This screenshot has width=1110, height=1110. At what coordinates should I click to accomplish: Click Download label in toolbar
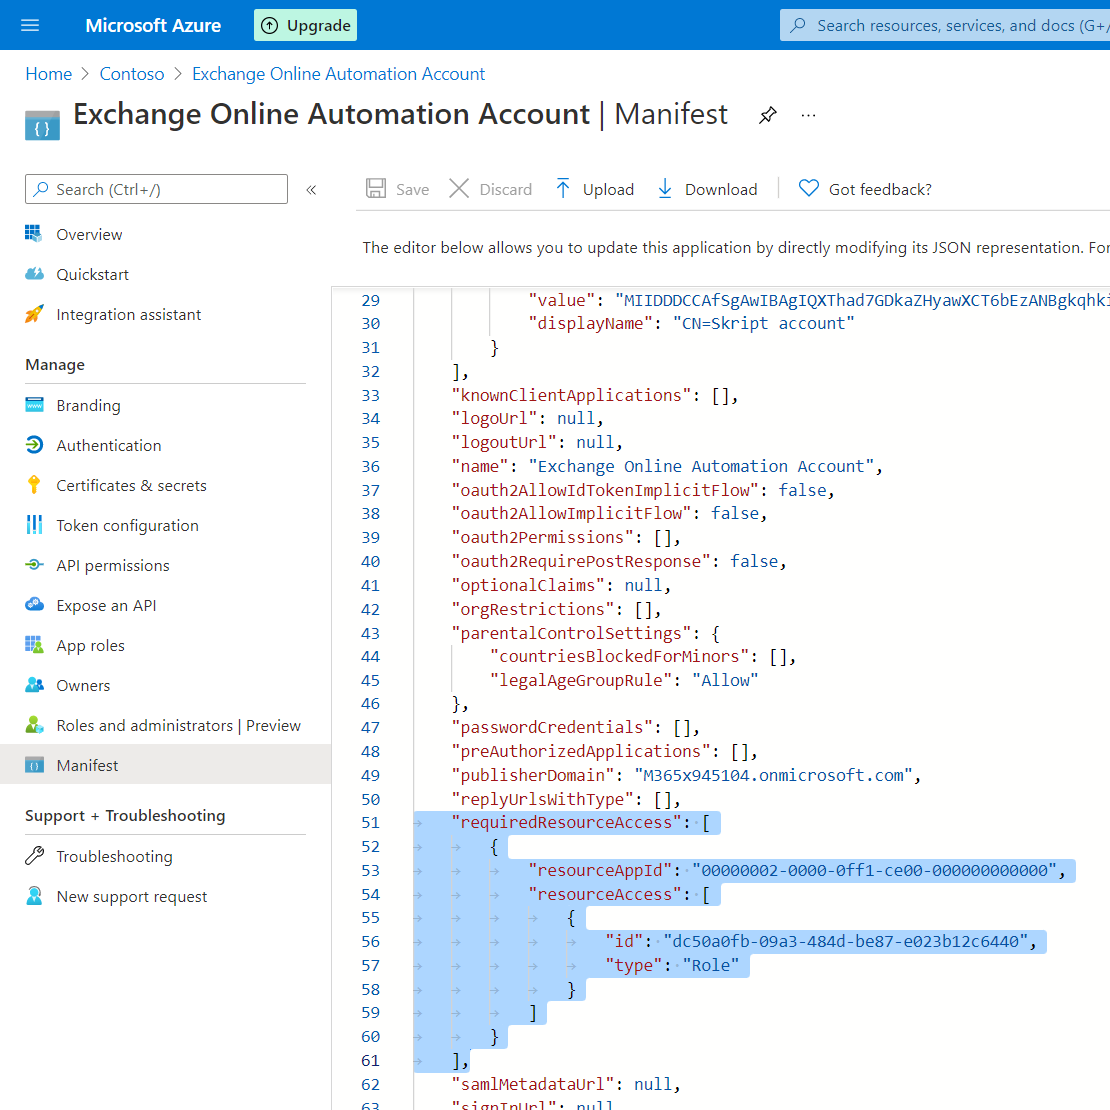(721, 190)
